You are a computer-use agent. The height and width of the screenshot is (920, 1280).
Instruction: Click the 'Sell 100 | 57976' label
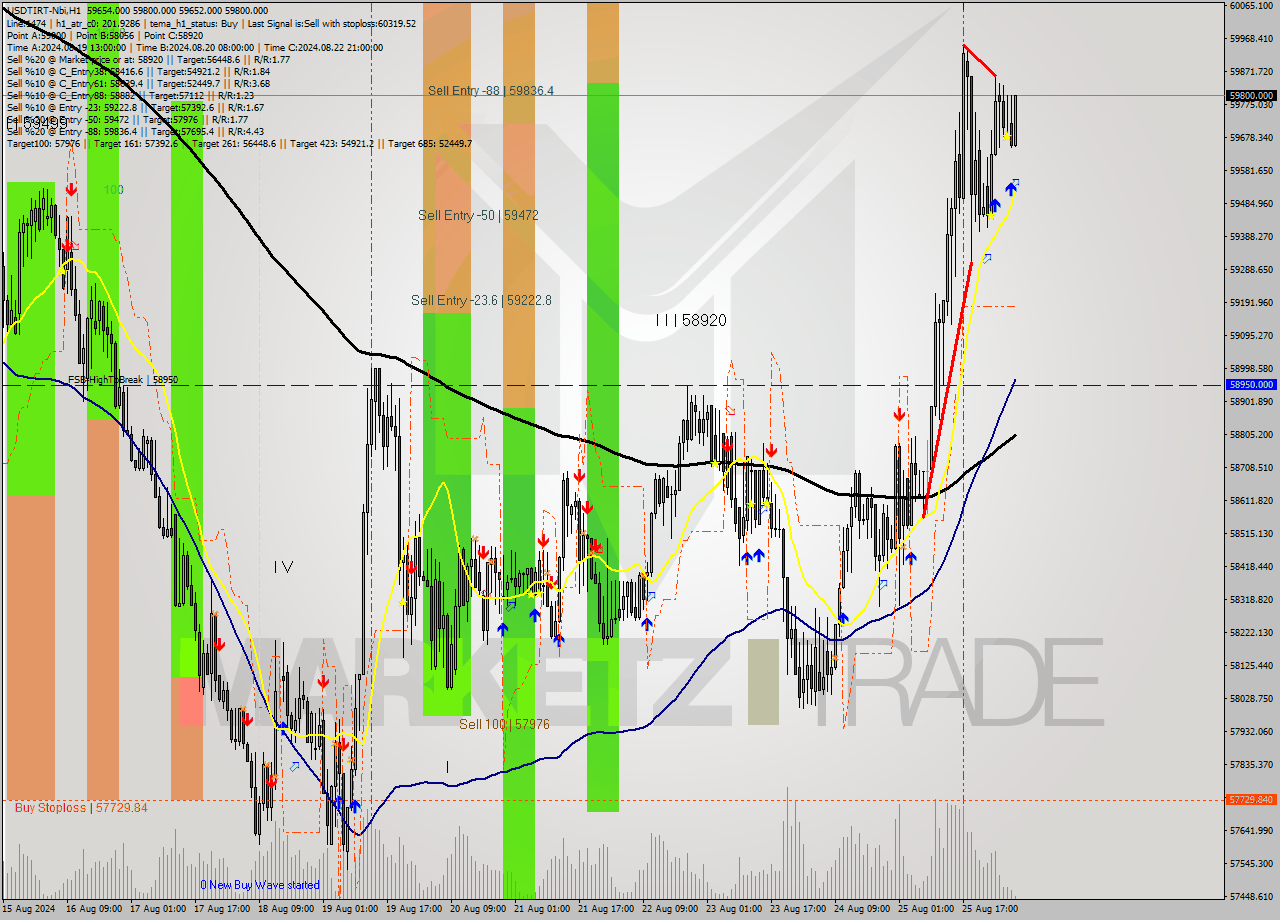pyautogui.click(x=504, y=724)
